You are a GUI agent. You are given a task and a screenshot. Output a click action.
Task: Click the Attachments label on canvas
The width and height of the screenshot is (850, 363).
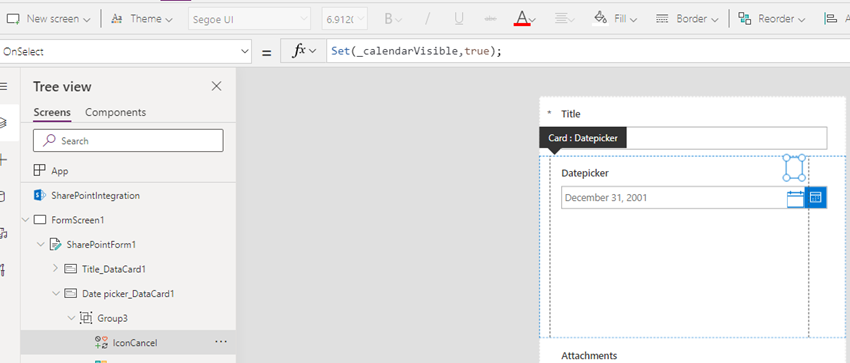pyautogui.click(x=589, y=356)
